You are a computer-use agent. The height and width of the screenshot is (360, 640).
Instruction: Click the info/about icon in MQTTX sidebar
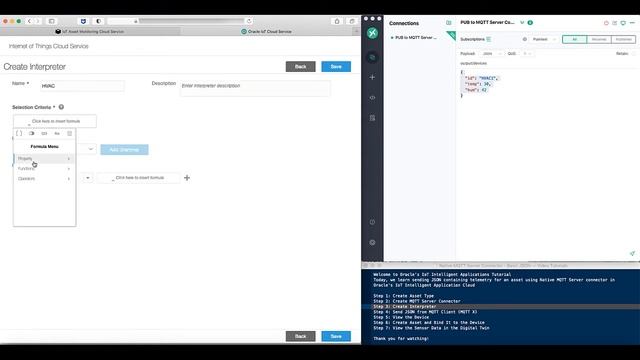pyautogui.click(x=372, y=222)
